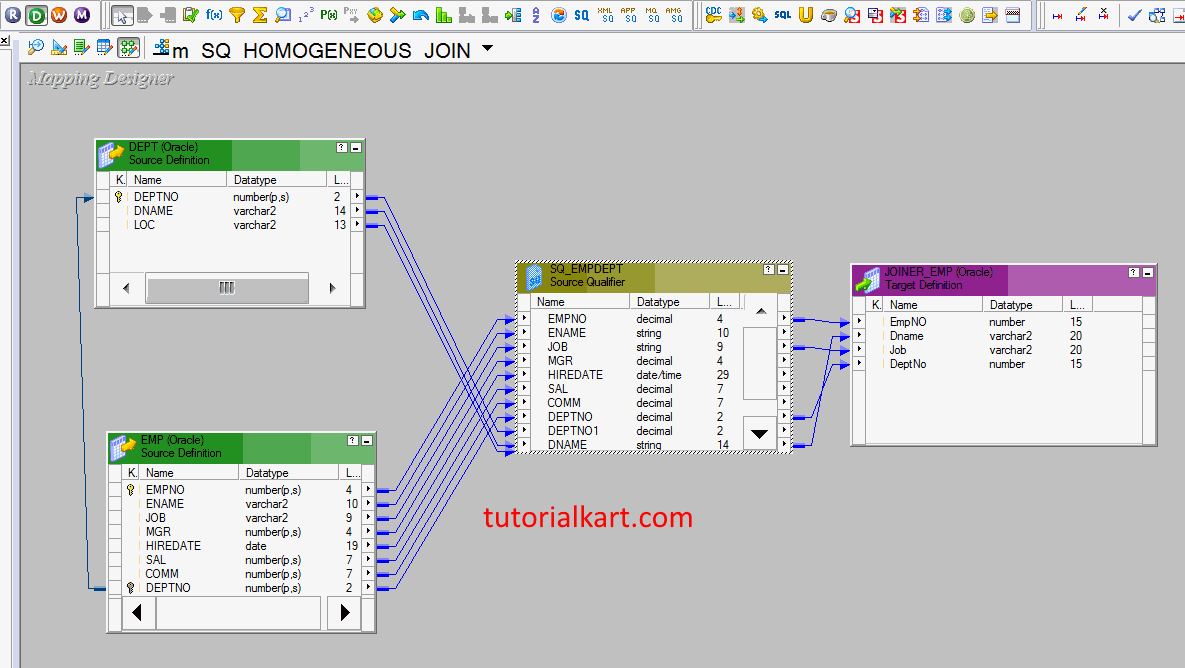Select the Aggregator transformation tool
The height and width of the screenshot is (668, 1185).
point(259,14)
